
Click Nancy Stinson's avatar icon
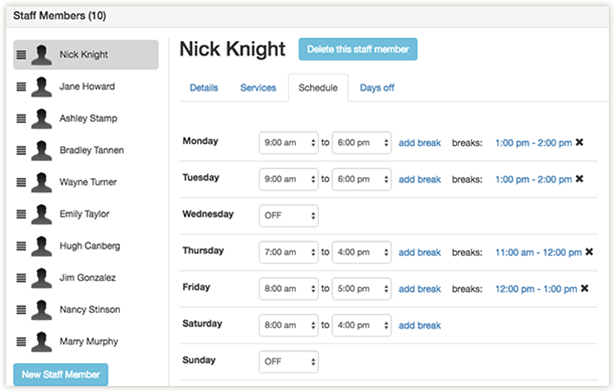pos(41,310)
